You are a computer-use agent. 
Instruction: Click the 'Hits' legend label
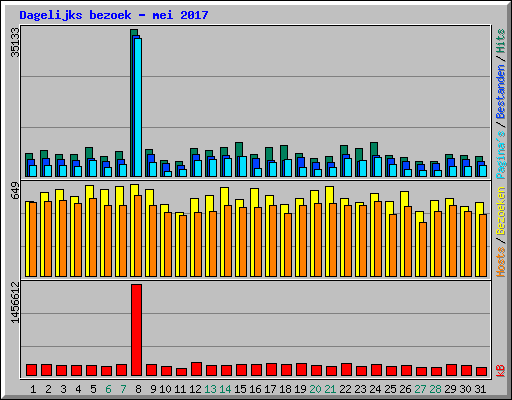[x=501, y=41]
